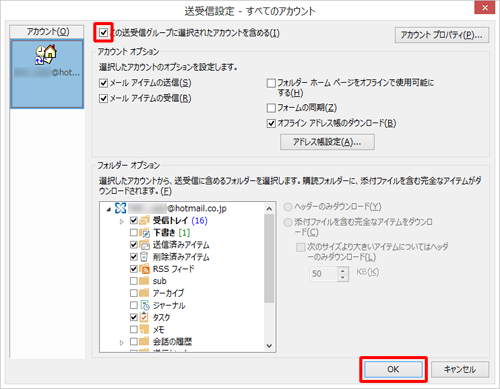500x389 pixels.
Task: Click the 送信済みアイテム folder icon
Action: click(x=145, y=245)
